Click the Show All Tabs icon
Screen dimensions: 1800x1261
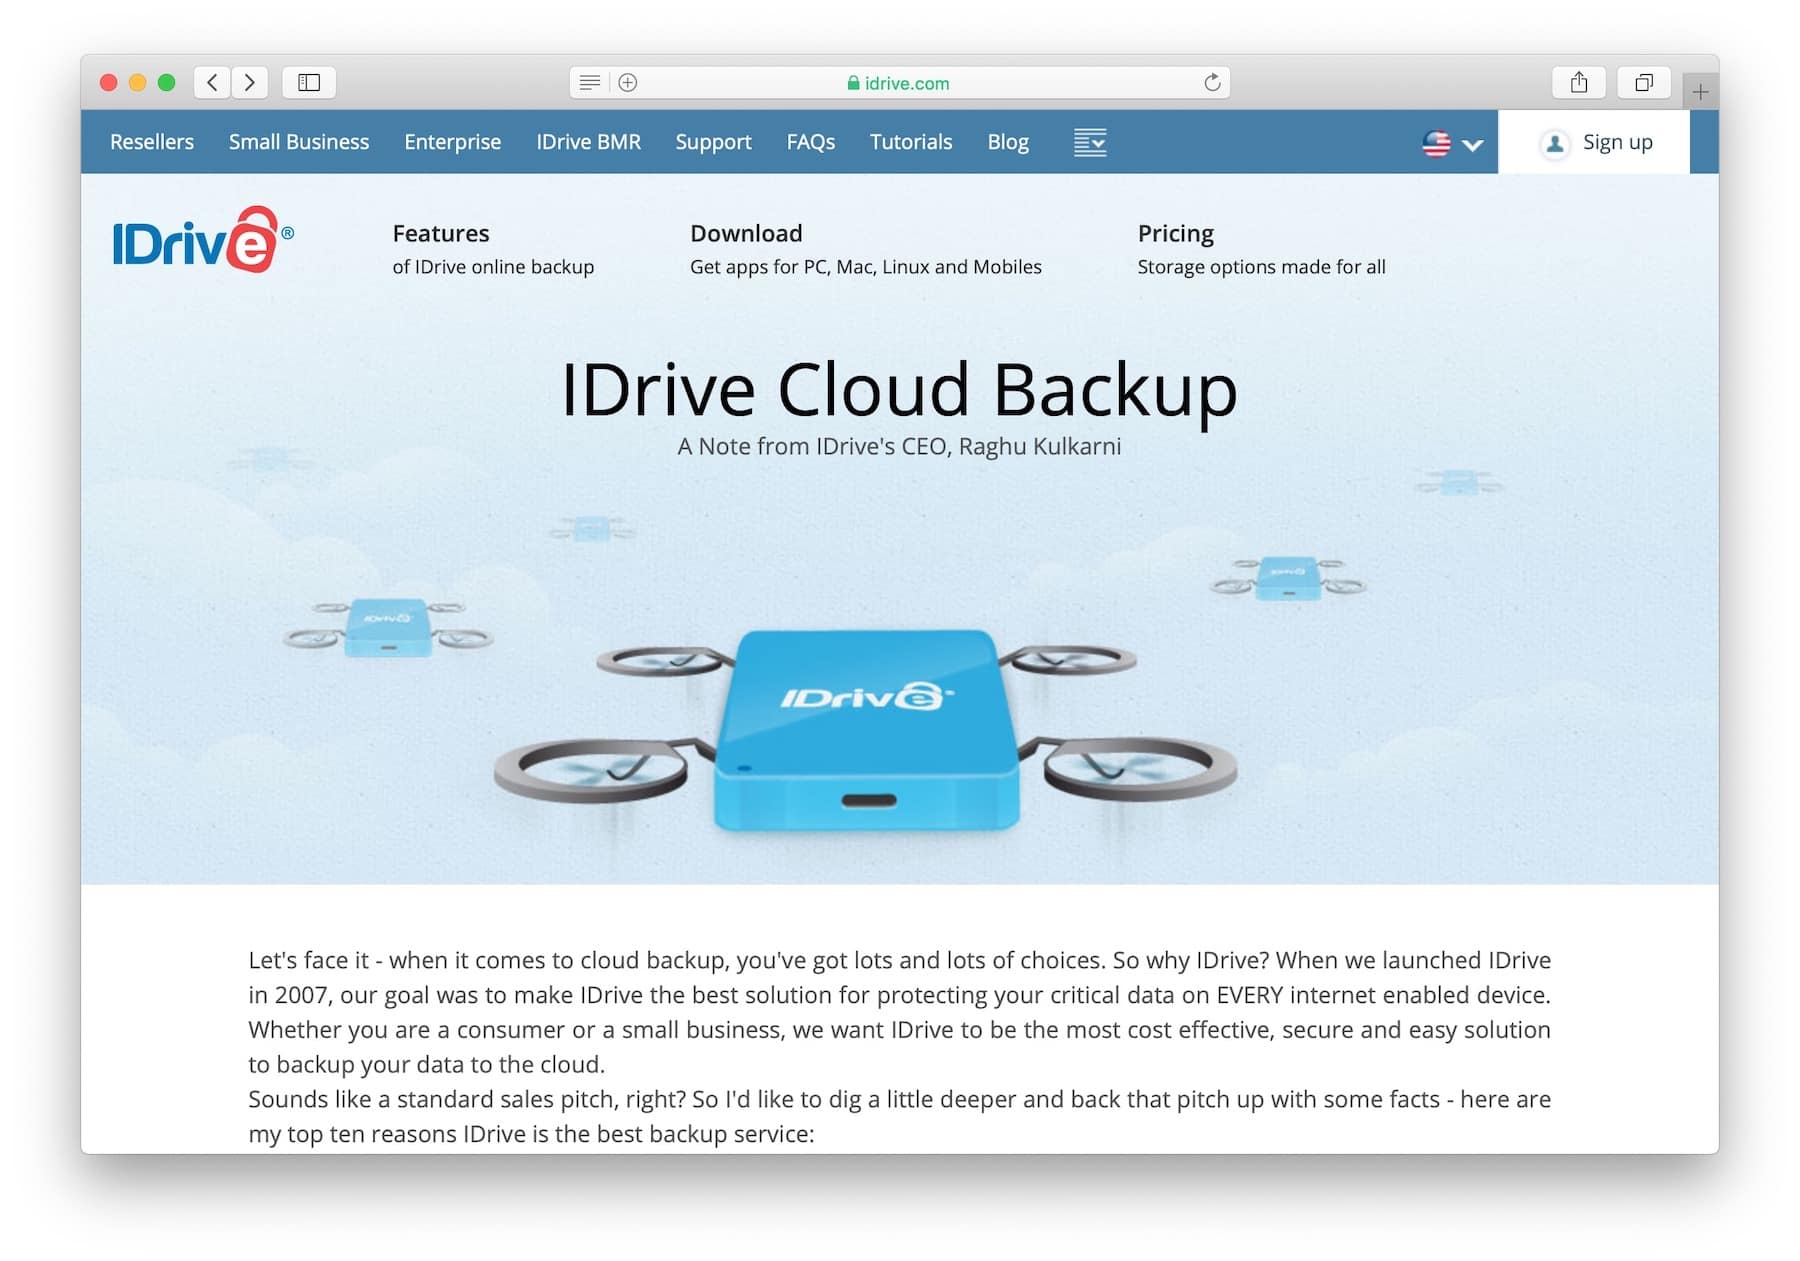pos(1643,82)
